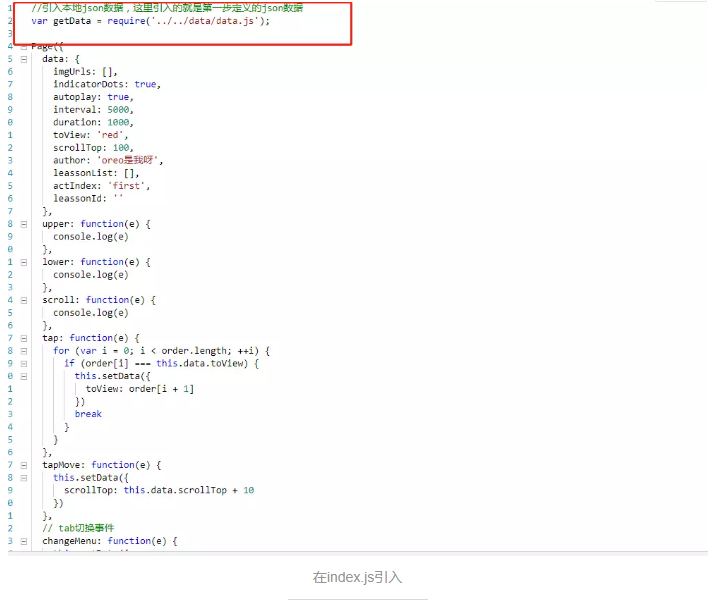Collapse the scroll: function(e) block
Image resolution: width=712 pixels, height=612 pixels.
[22, 300]
